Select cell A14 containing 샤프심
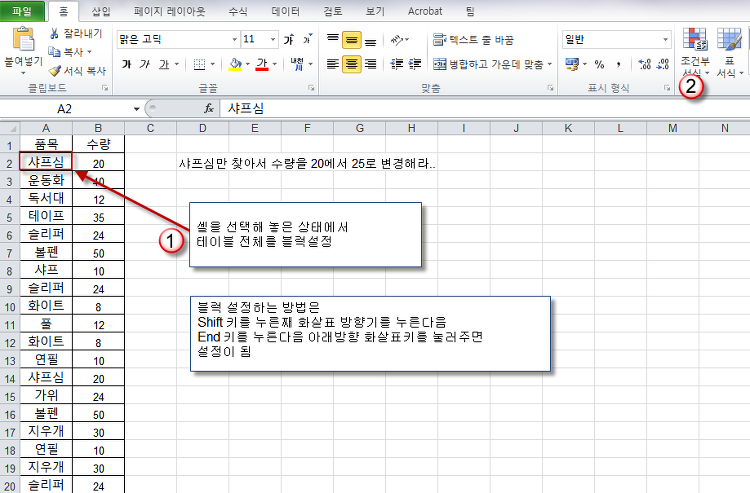Viewport: 750px width, 493px height. pyautogui.click(x=46, y=378)
